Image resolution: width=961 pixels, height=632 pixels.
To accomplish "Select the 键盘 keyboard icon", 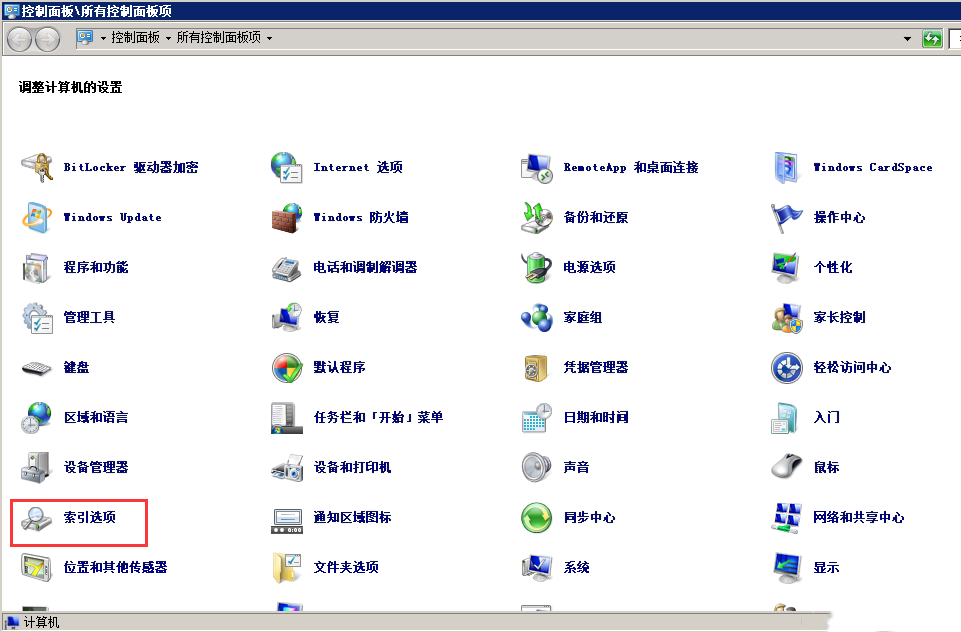I will coord(37,368).
